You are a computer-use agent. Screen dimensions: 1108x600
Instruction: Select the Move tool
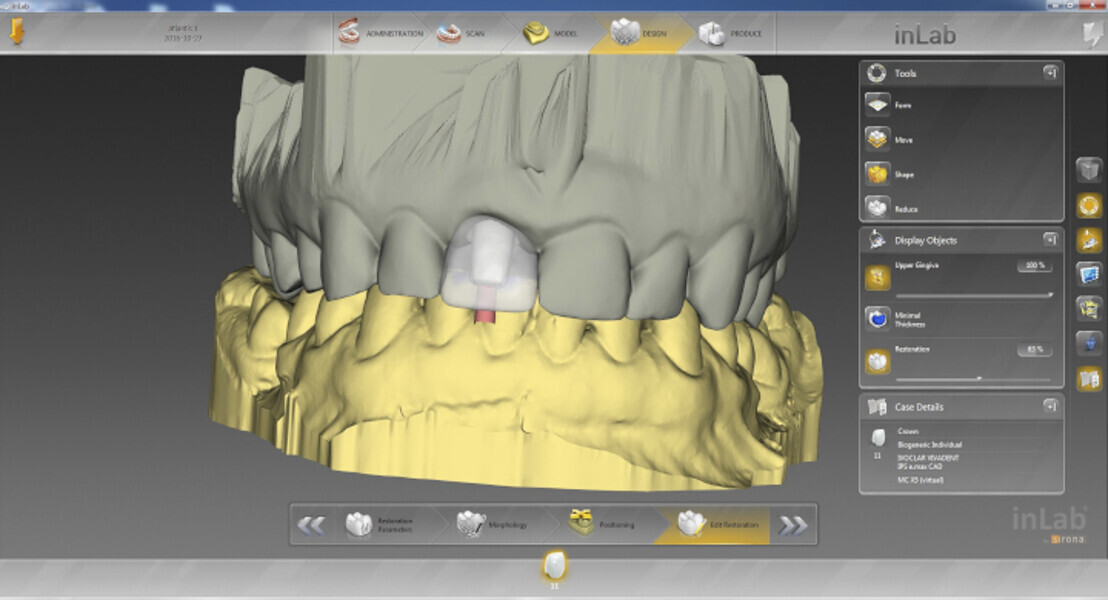click(x=878, y=140)
